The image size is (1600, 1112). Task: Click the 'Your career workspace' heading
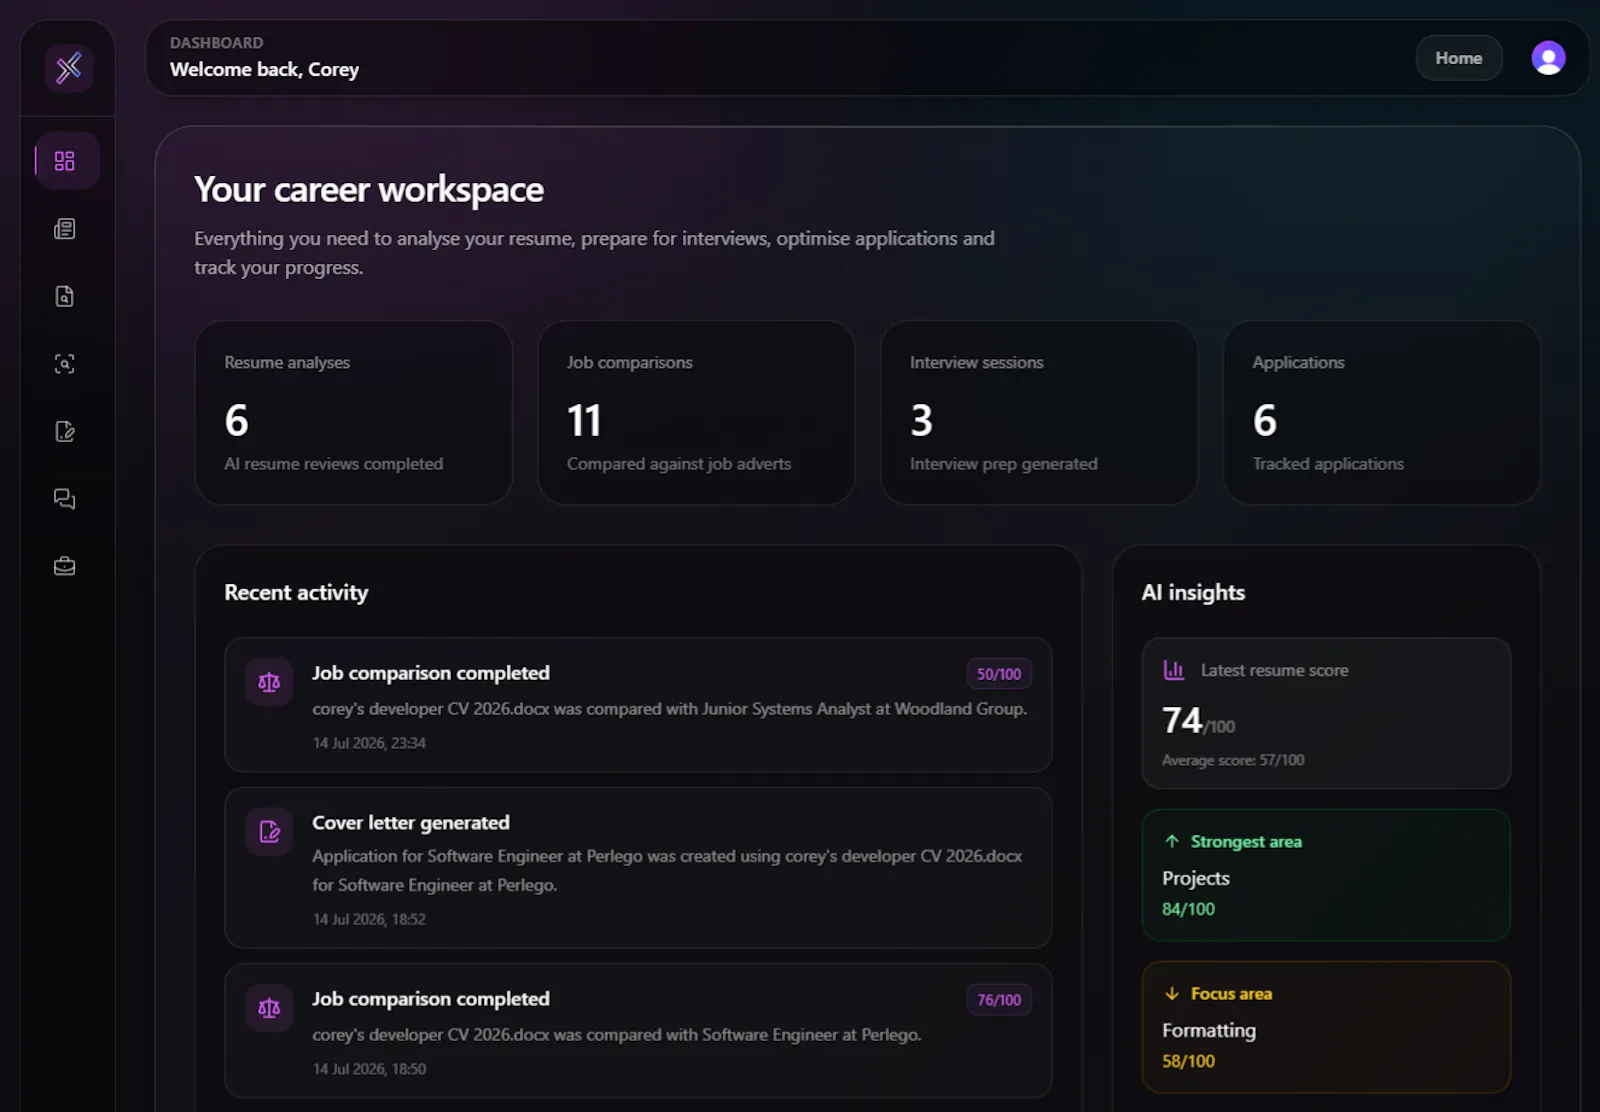(369, 190)
